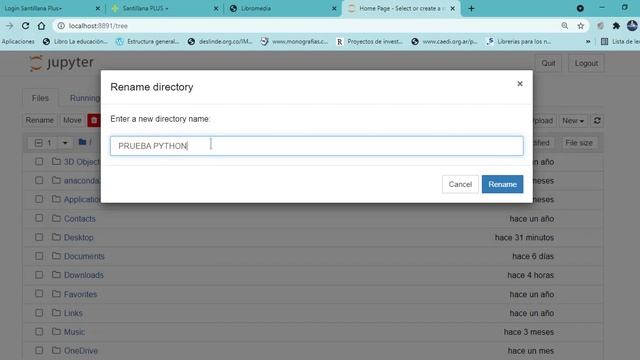This screenshot has height=360, width=640.
Task: Close the Home Page Jupyter tab
Action: tap(452, 8)
